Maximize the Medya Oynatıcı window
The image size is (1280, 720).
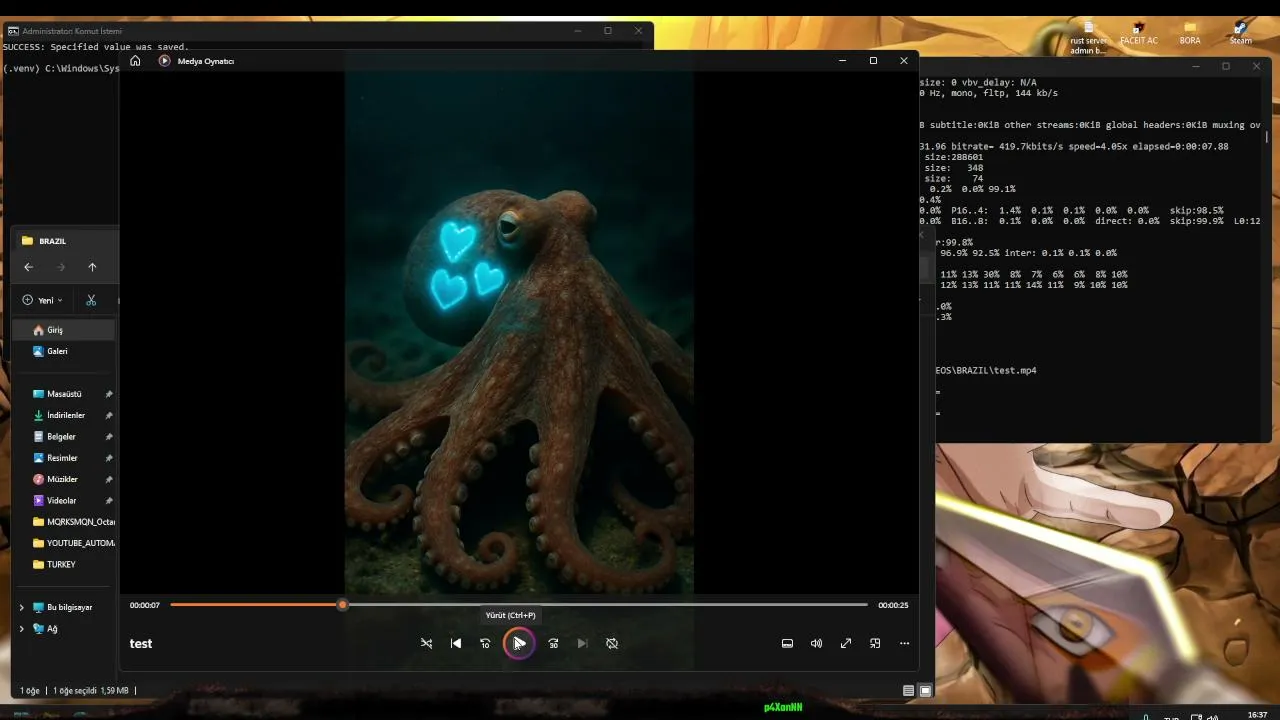(x=873, y=61)
